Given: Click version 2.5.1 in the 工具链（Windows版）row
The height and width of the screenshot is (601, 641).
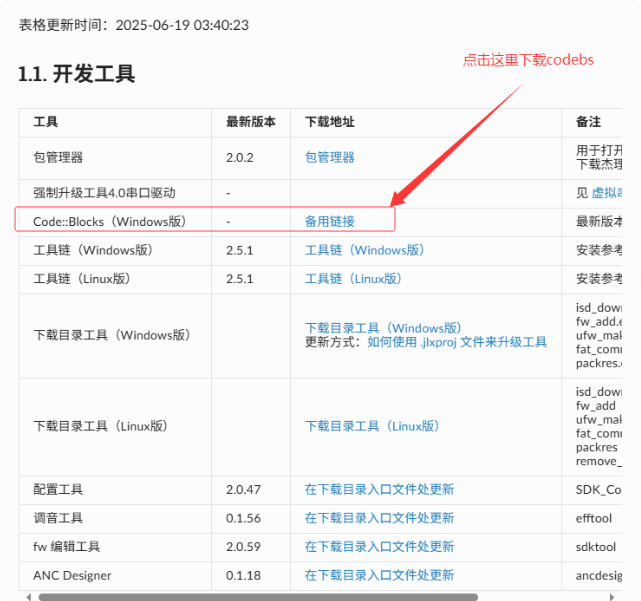Looking at the screenshot, I should pos(240,250).
